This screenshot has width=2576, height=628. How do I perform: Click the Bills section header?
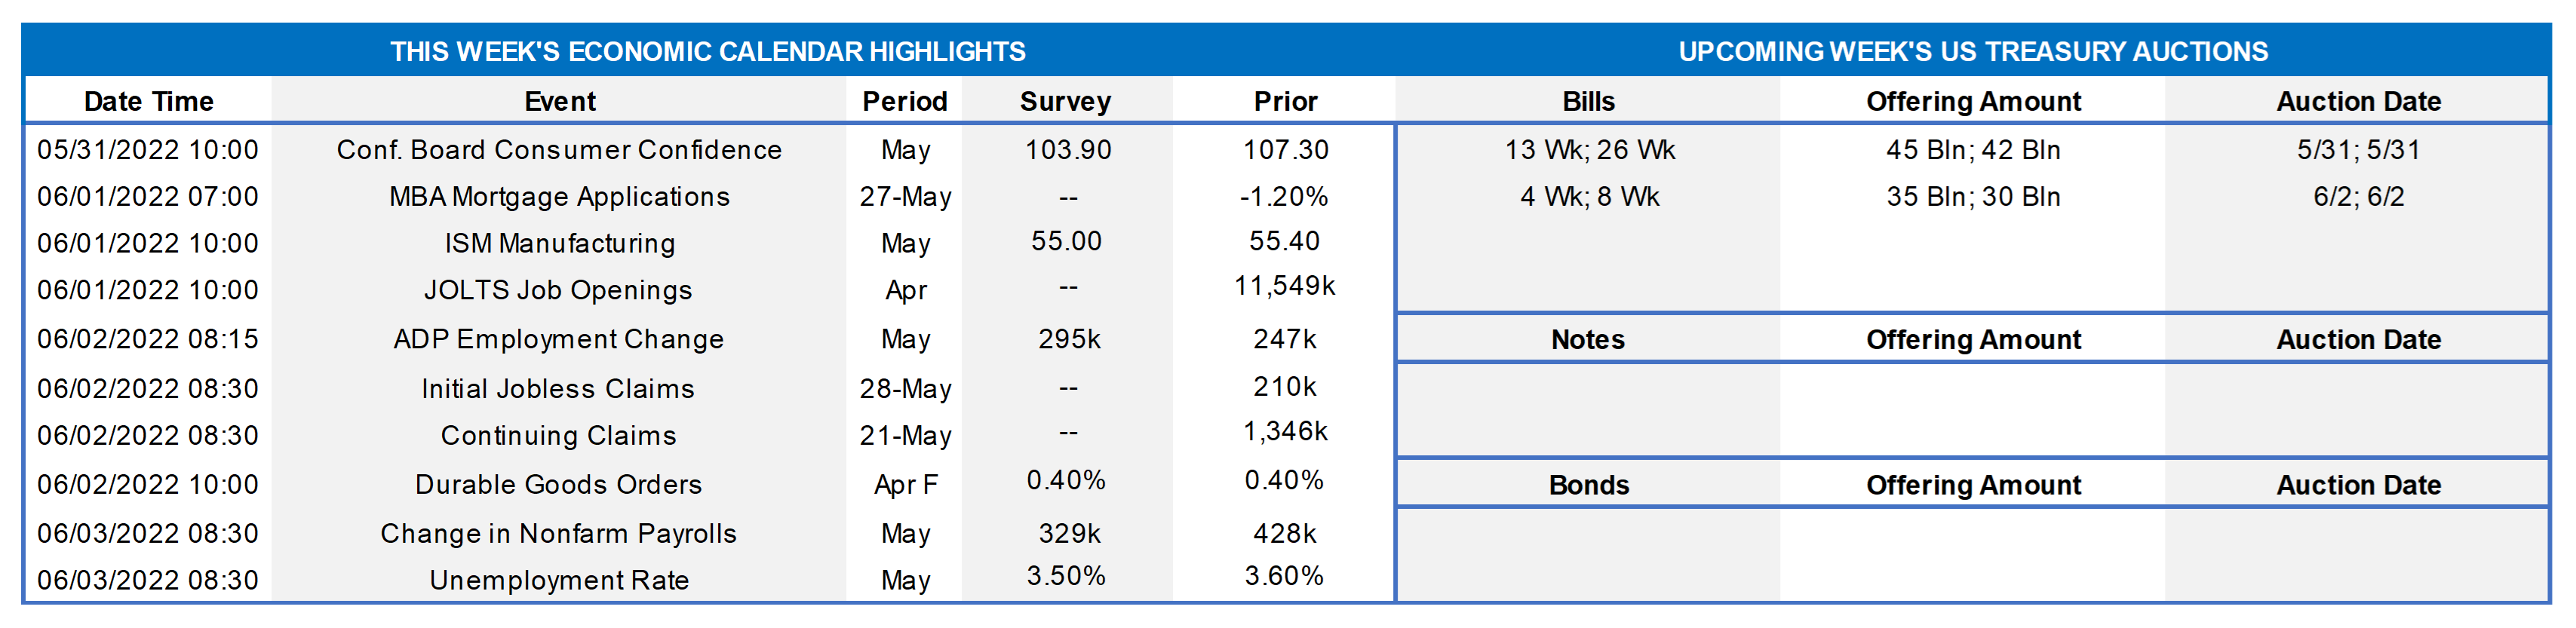click(x=1588, y=101)
